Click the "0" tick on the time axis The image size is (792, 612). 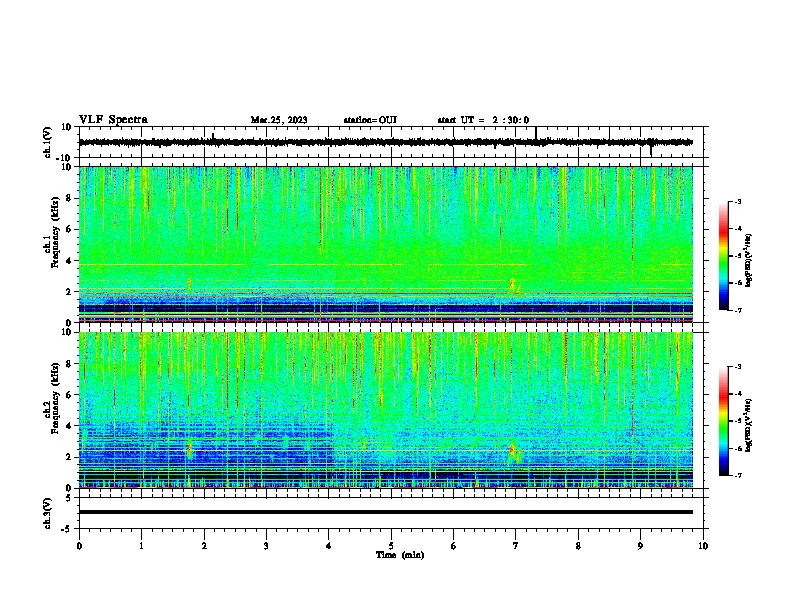click(x=79, y=546)
